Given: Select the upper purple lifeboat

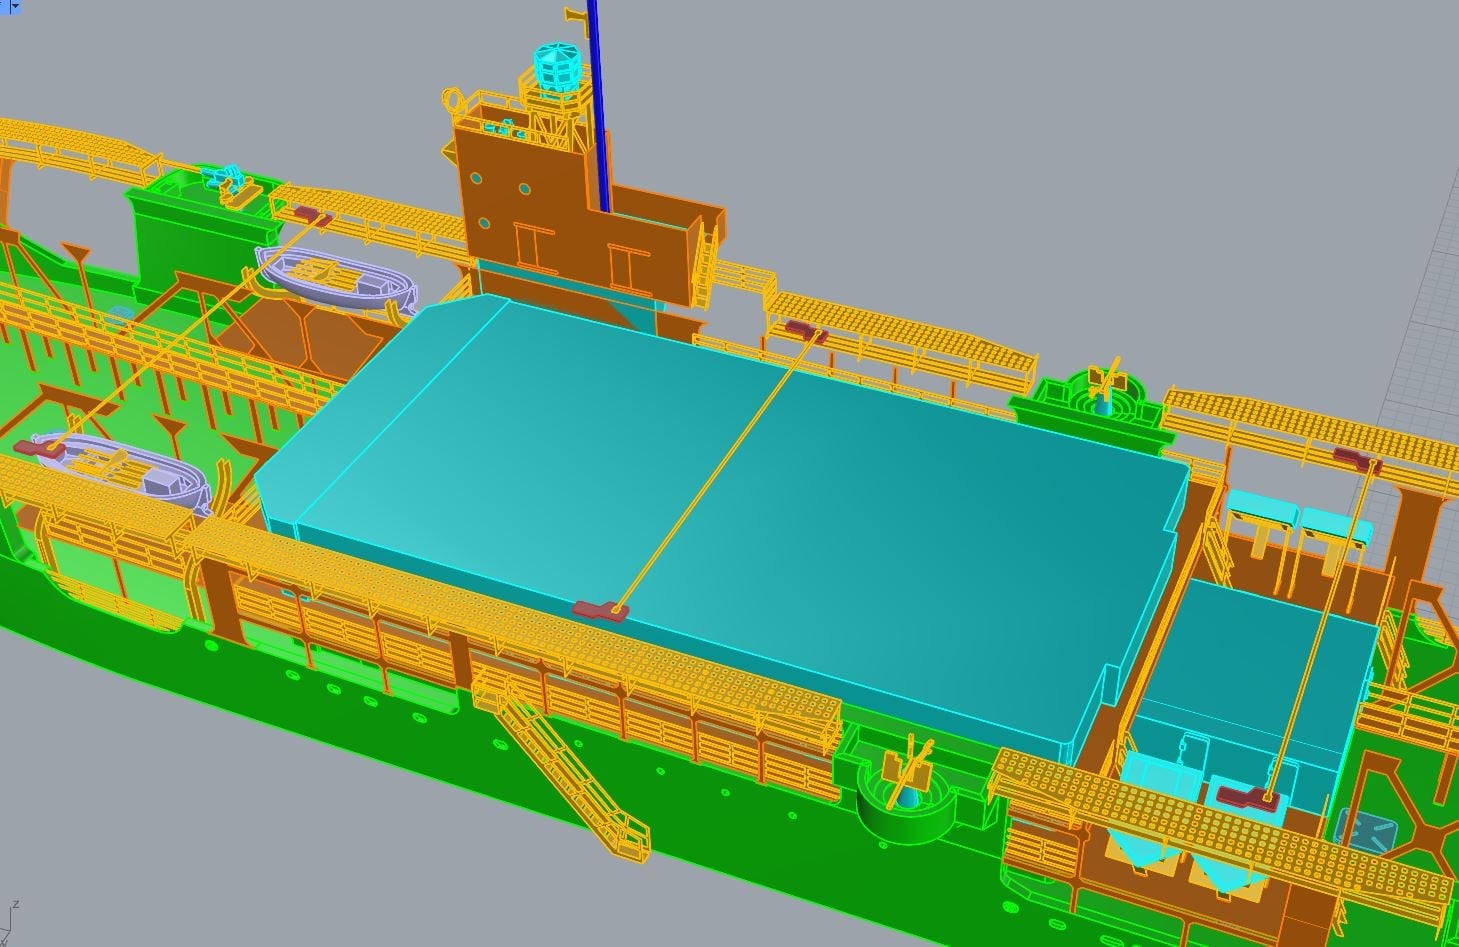Looking at the screenshot, I should coord(335,276).
